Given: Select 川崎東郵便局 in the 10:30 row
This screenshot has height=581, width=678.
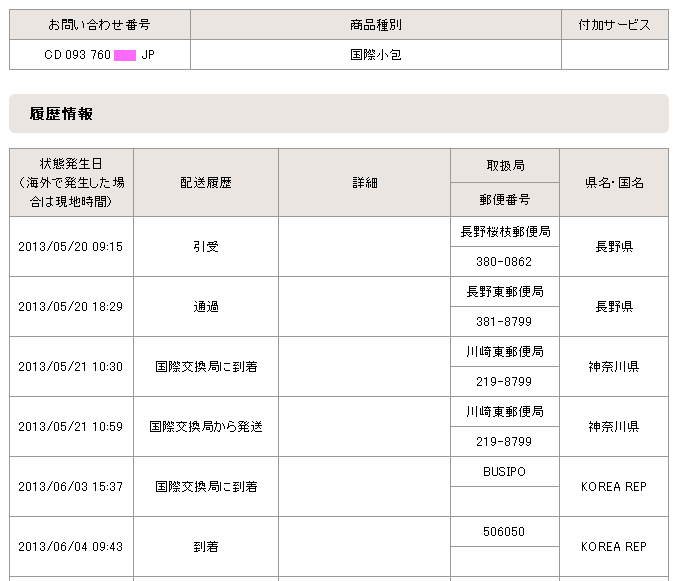Looking at the screenshot, I should [x=505, y=352].
